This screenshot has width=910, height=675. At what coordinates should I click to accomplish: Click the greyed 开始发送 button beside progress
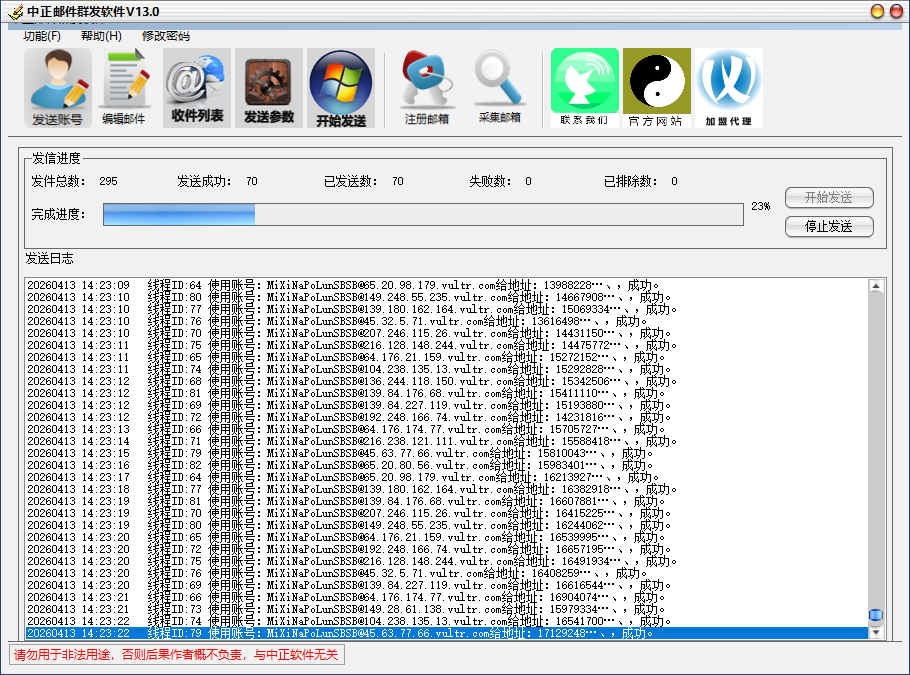click(828, 197)
